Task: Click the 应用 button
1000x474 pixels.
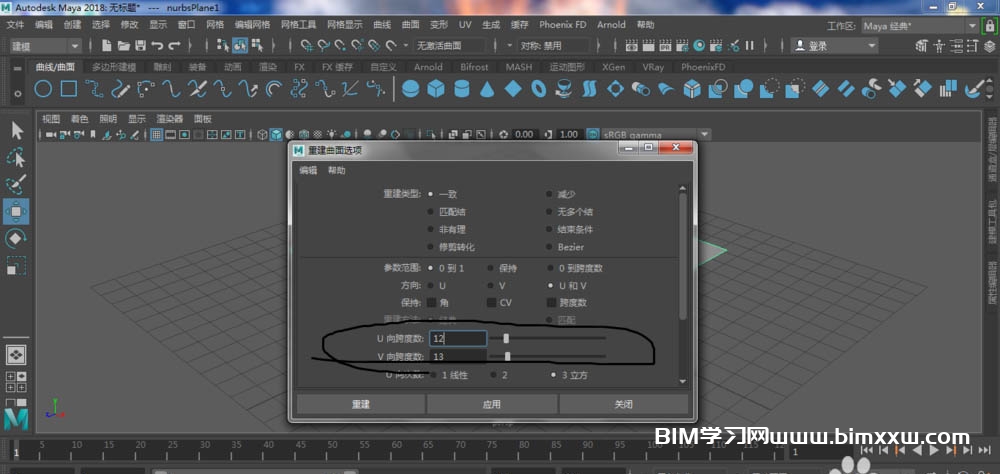Action: pos(492,404)
